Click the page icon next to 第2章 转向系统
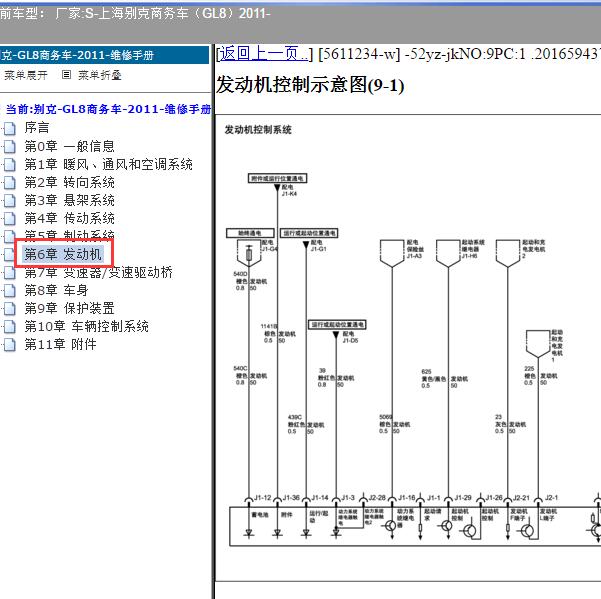Image resolution: width=601 pixels, height=599 pixels. [x=10, y=183]
